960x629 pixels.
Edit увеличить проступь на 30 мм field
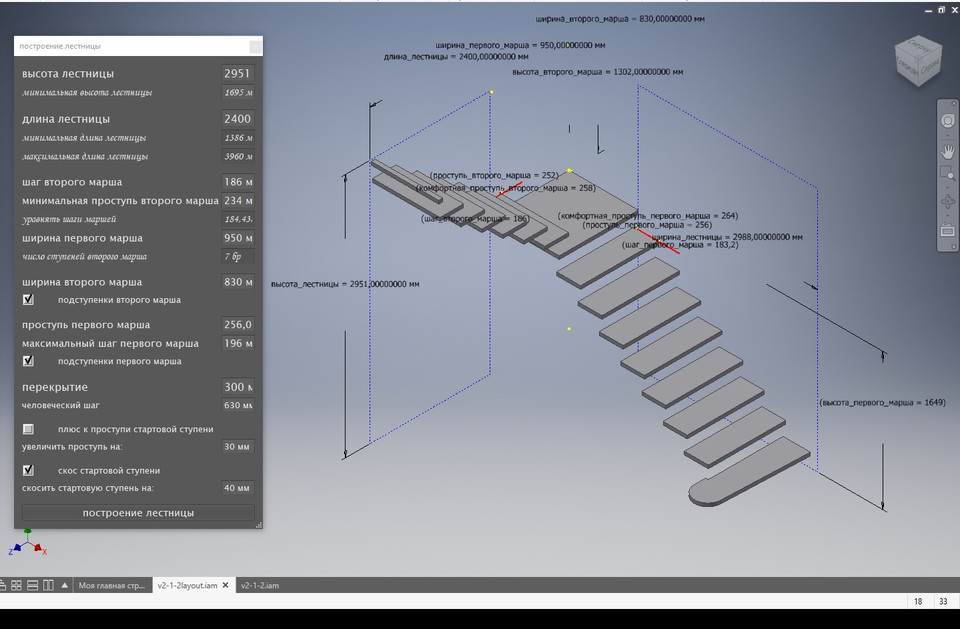click(236, 447)
